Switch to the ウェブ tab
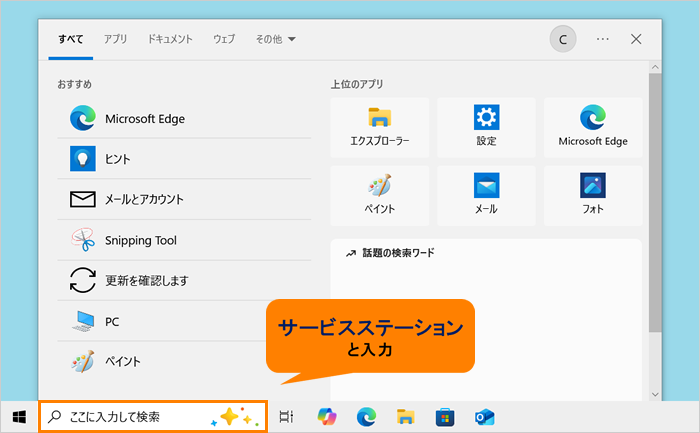This screenshot has height=433, width=700. pos(224,39)
